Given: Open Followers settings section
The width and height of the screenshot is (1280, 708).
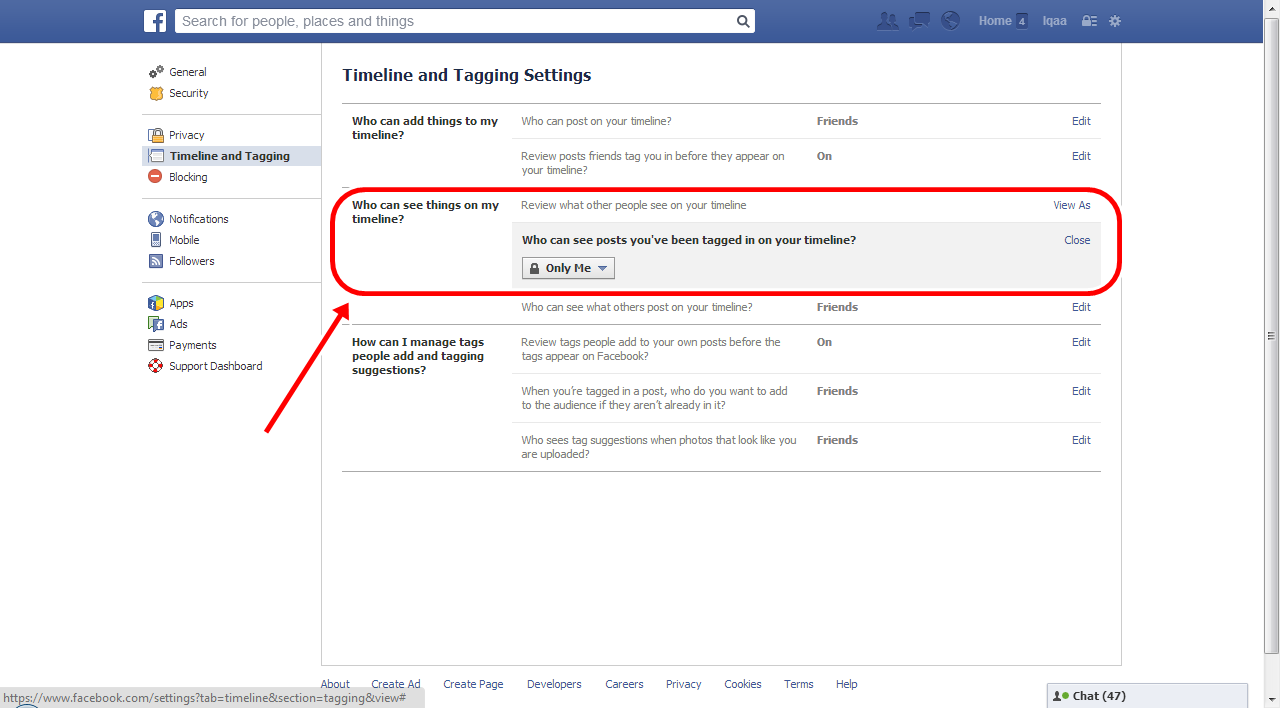Looking at the screenshot, I should tap(192, 261).
